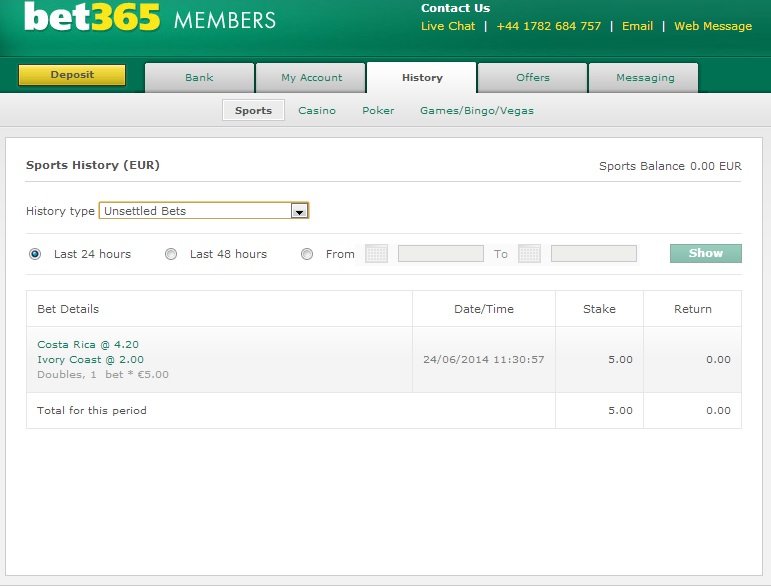
Task: Select the Sports sub-tab
Action: click(253, 110)
